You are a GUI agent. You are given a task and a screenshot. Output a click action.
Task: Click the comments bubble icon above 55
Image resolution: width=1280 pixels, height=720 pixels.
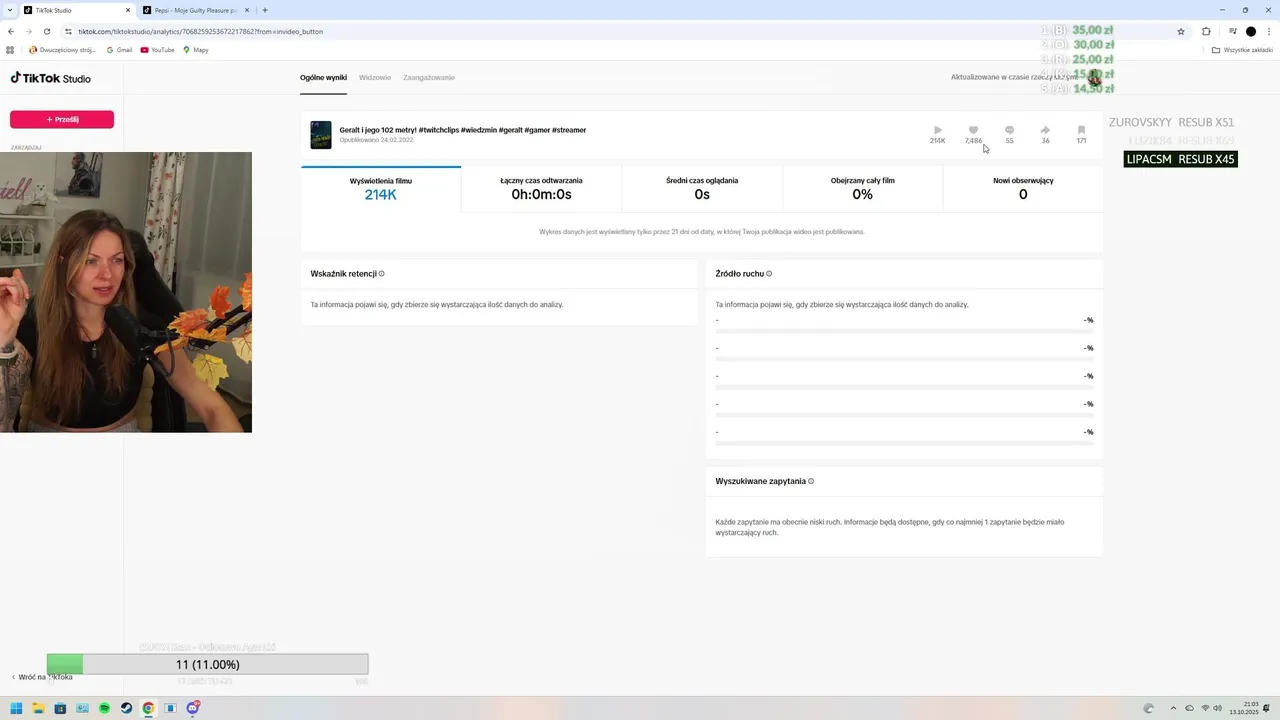coord(1009,130)
